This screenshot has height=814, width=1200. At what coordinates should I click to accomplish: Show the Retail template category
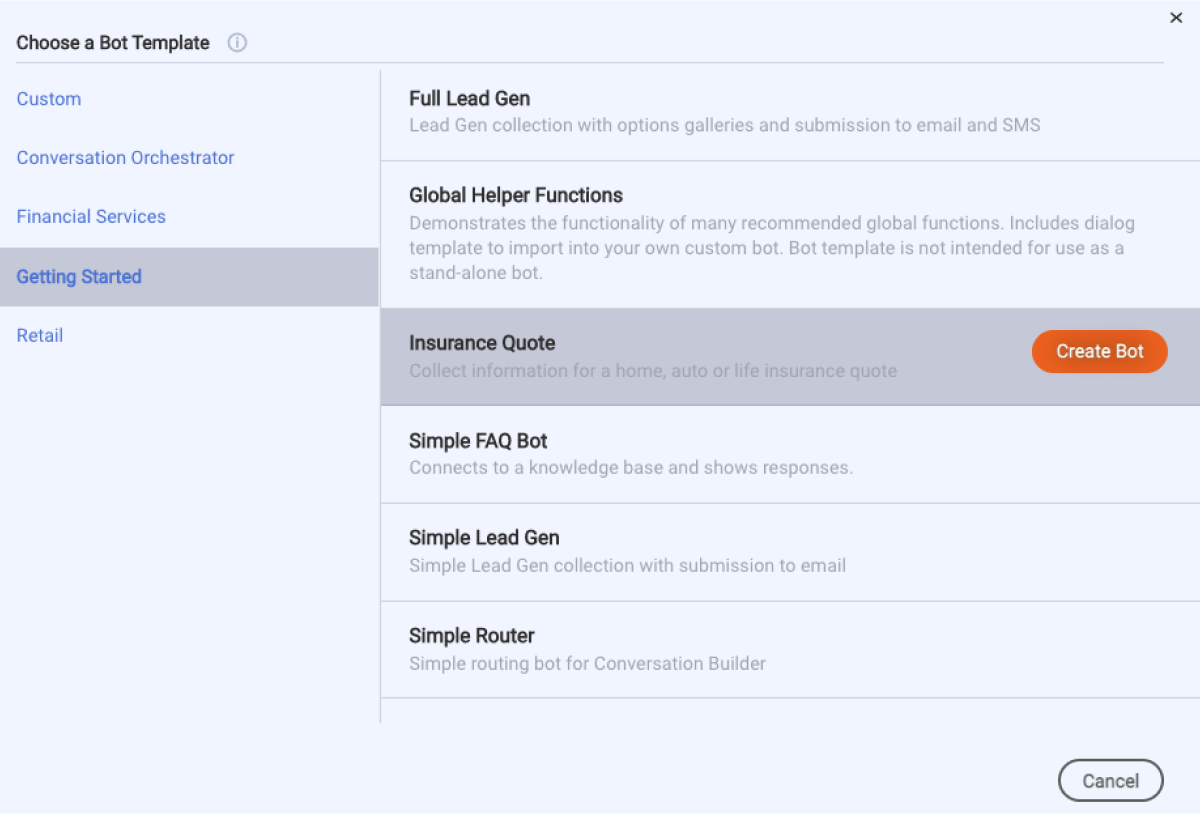point(40,336)
